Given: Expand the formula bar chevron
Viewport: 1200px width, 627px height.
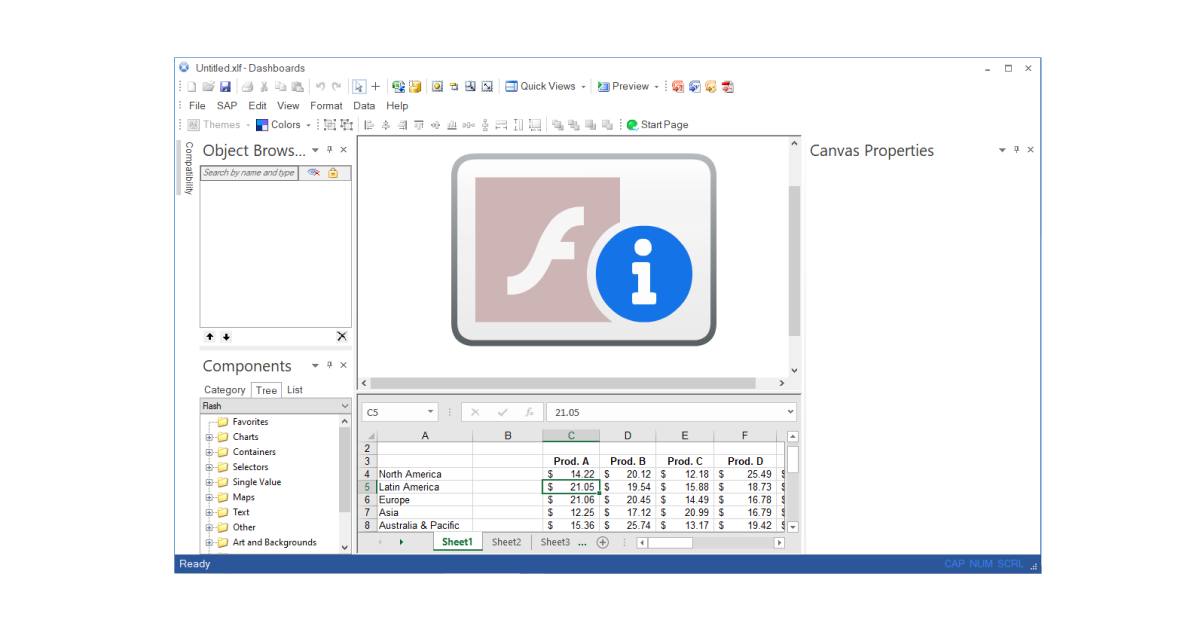Looking at the screenshot, I should pyautogui.click(x=790, y=412).
